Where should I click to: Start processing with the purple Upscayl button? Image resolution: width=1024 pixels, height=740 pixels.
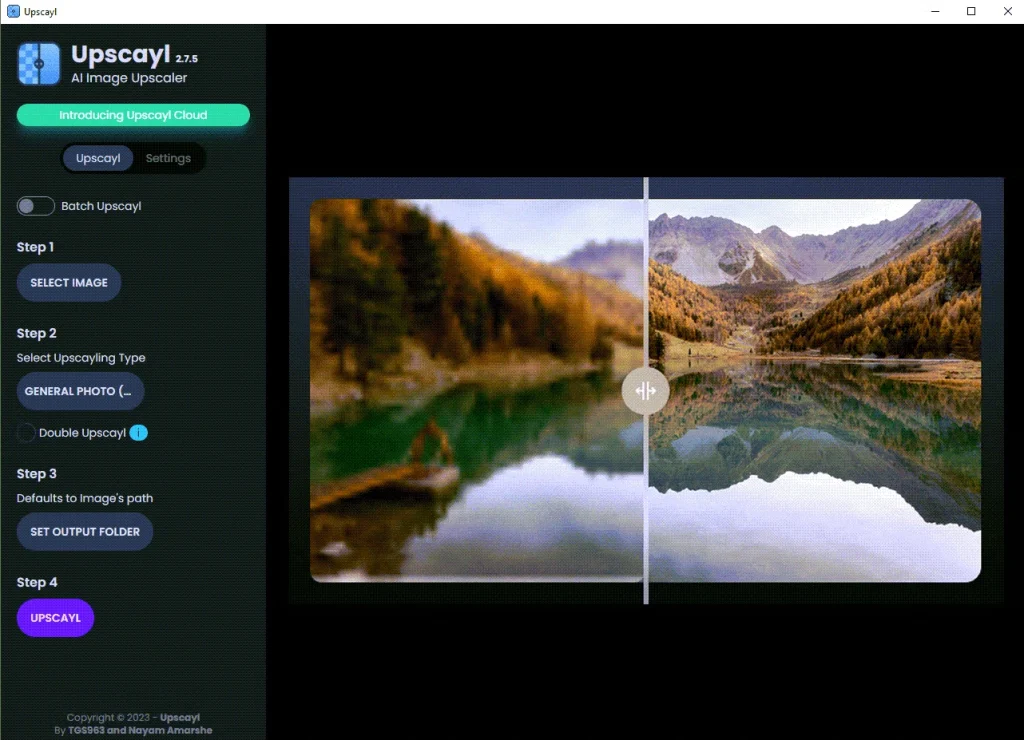(x=55, y=618)
